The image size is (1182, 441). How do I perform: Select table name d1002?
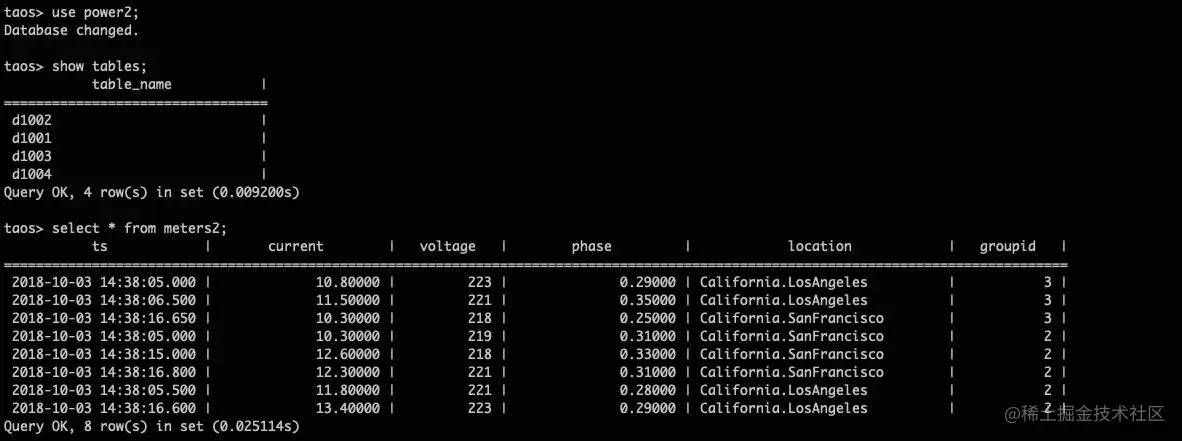point(32,120)
